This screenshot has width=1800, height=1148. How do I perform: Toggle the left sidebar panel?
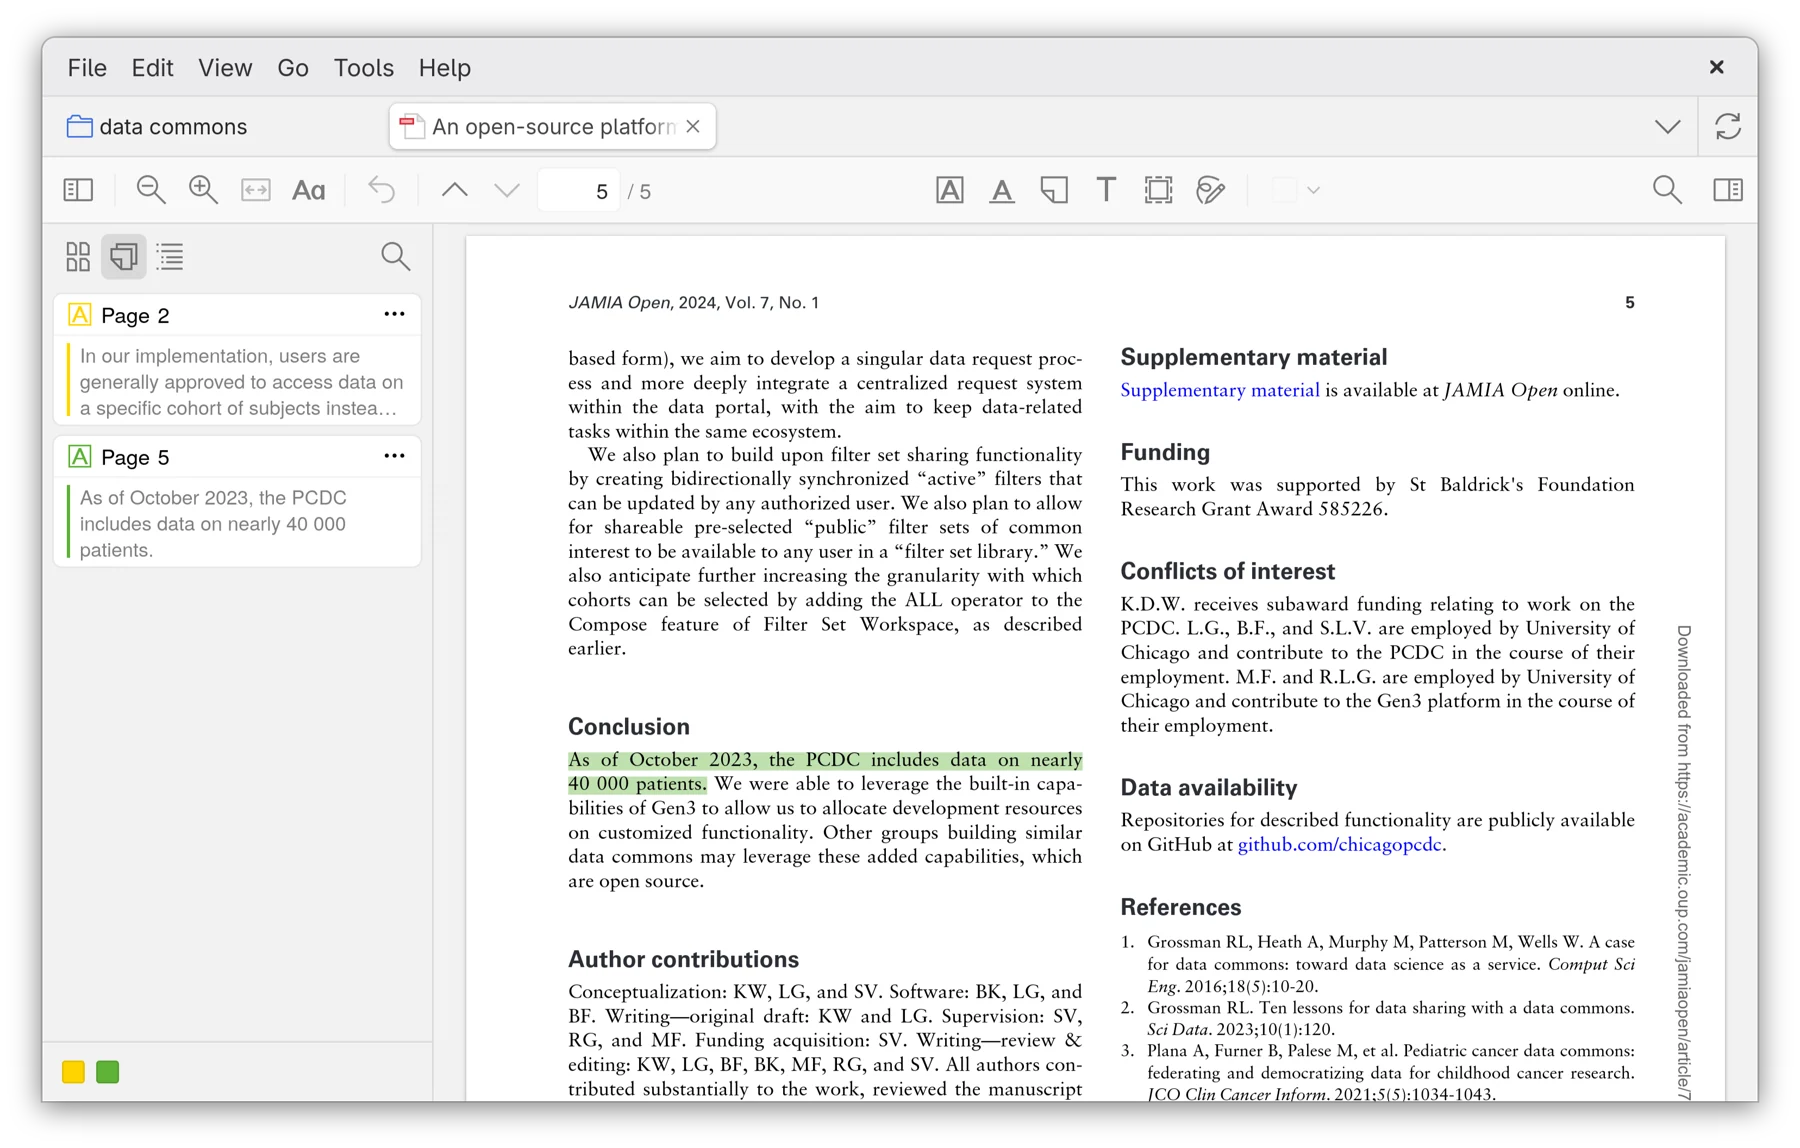[78, 190]
